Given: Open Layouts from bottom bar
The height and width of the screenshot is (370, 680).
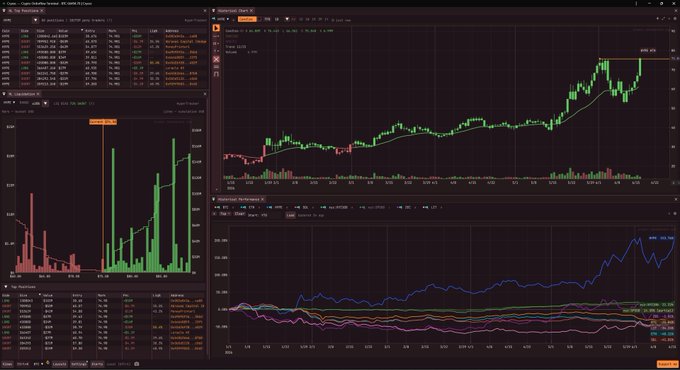Looking at the screenshot, I should 59,364.
